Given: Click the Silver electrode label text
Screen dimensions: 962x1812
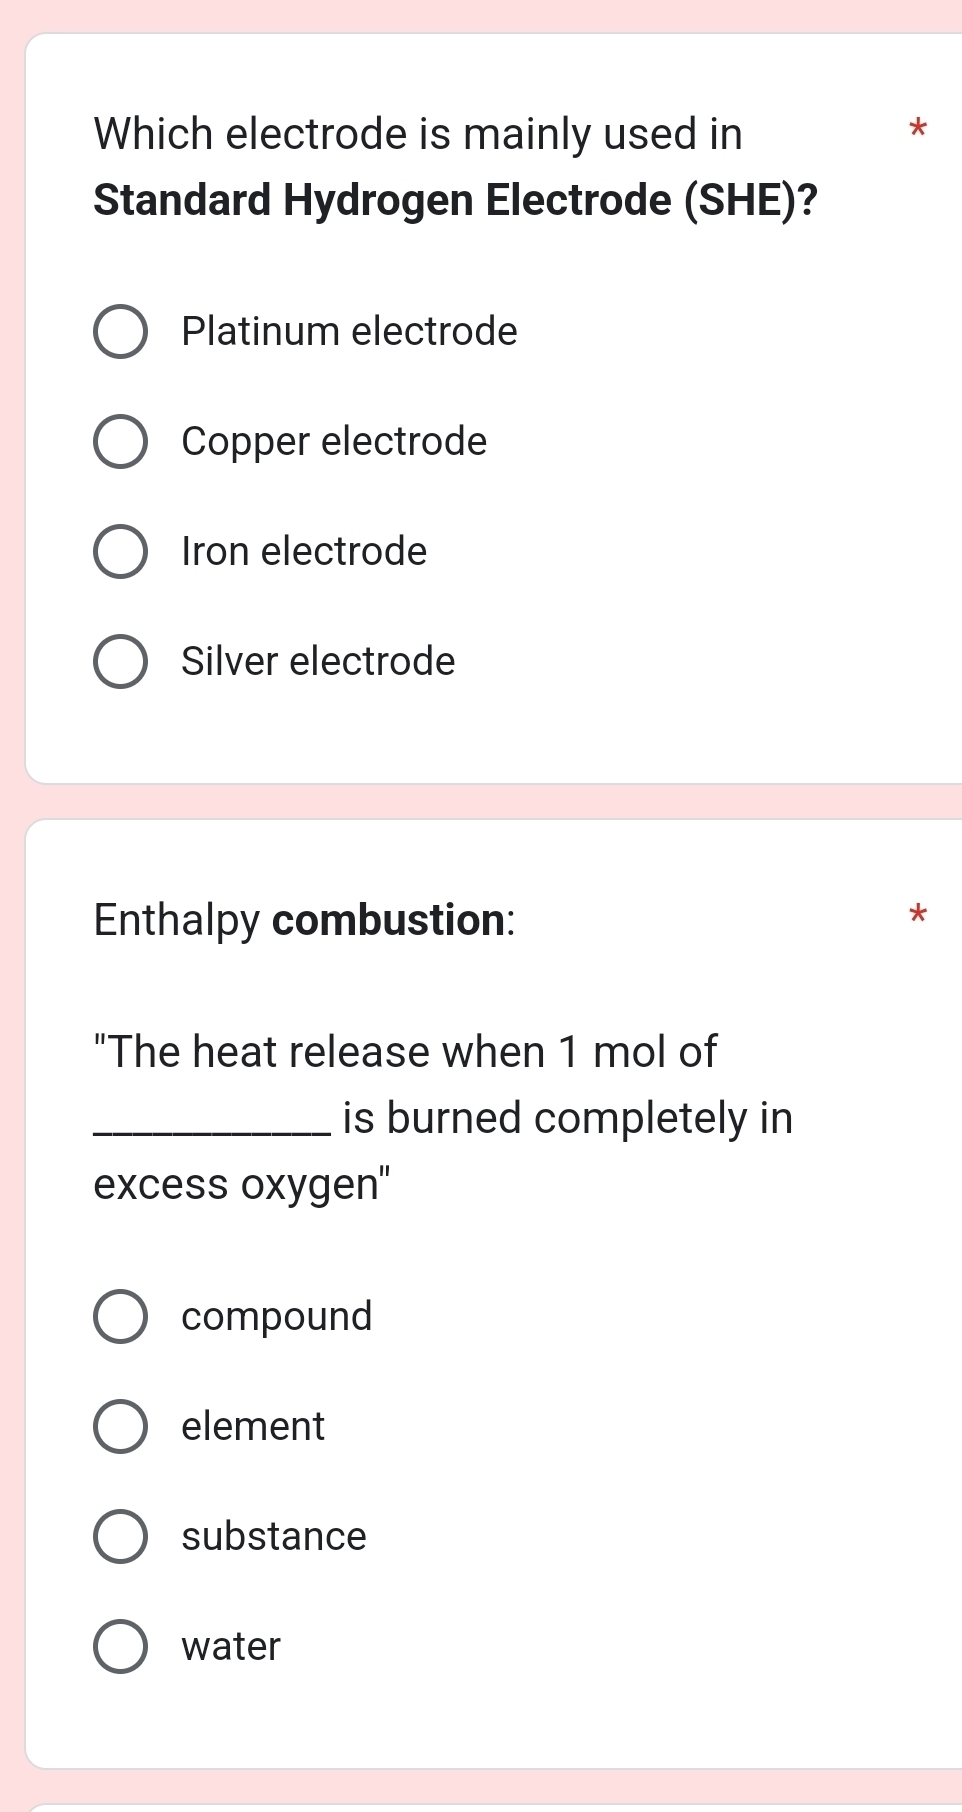Looking at the screenshot, I should click(x=319, y=660).
